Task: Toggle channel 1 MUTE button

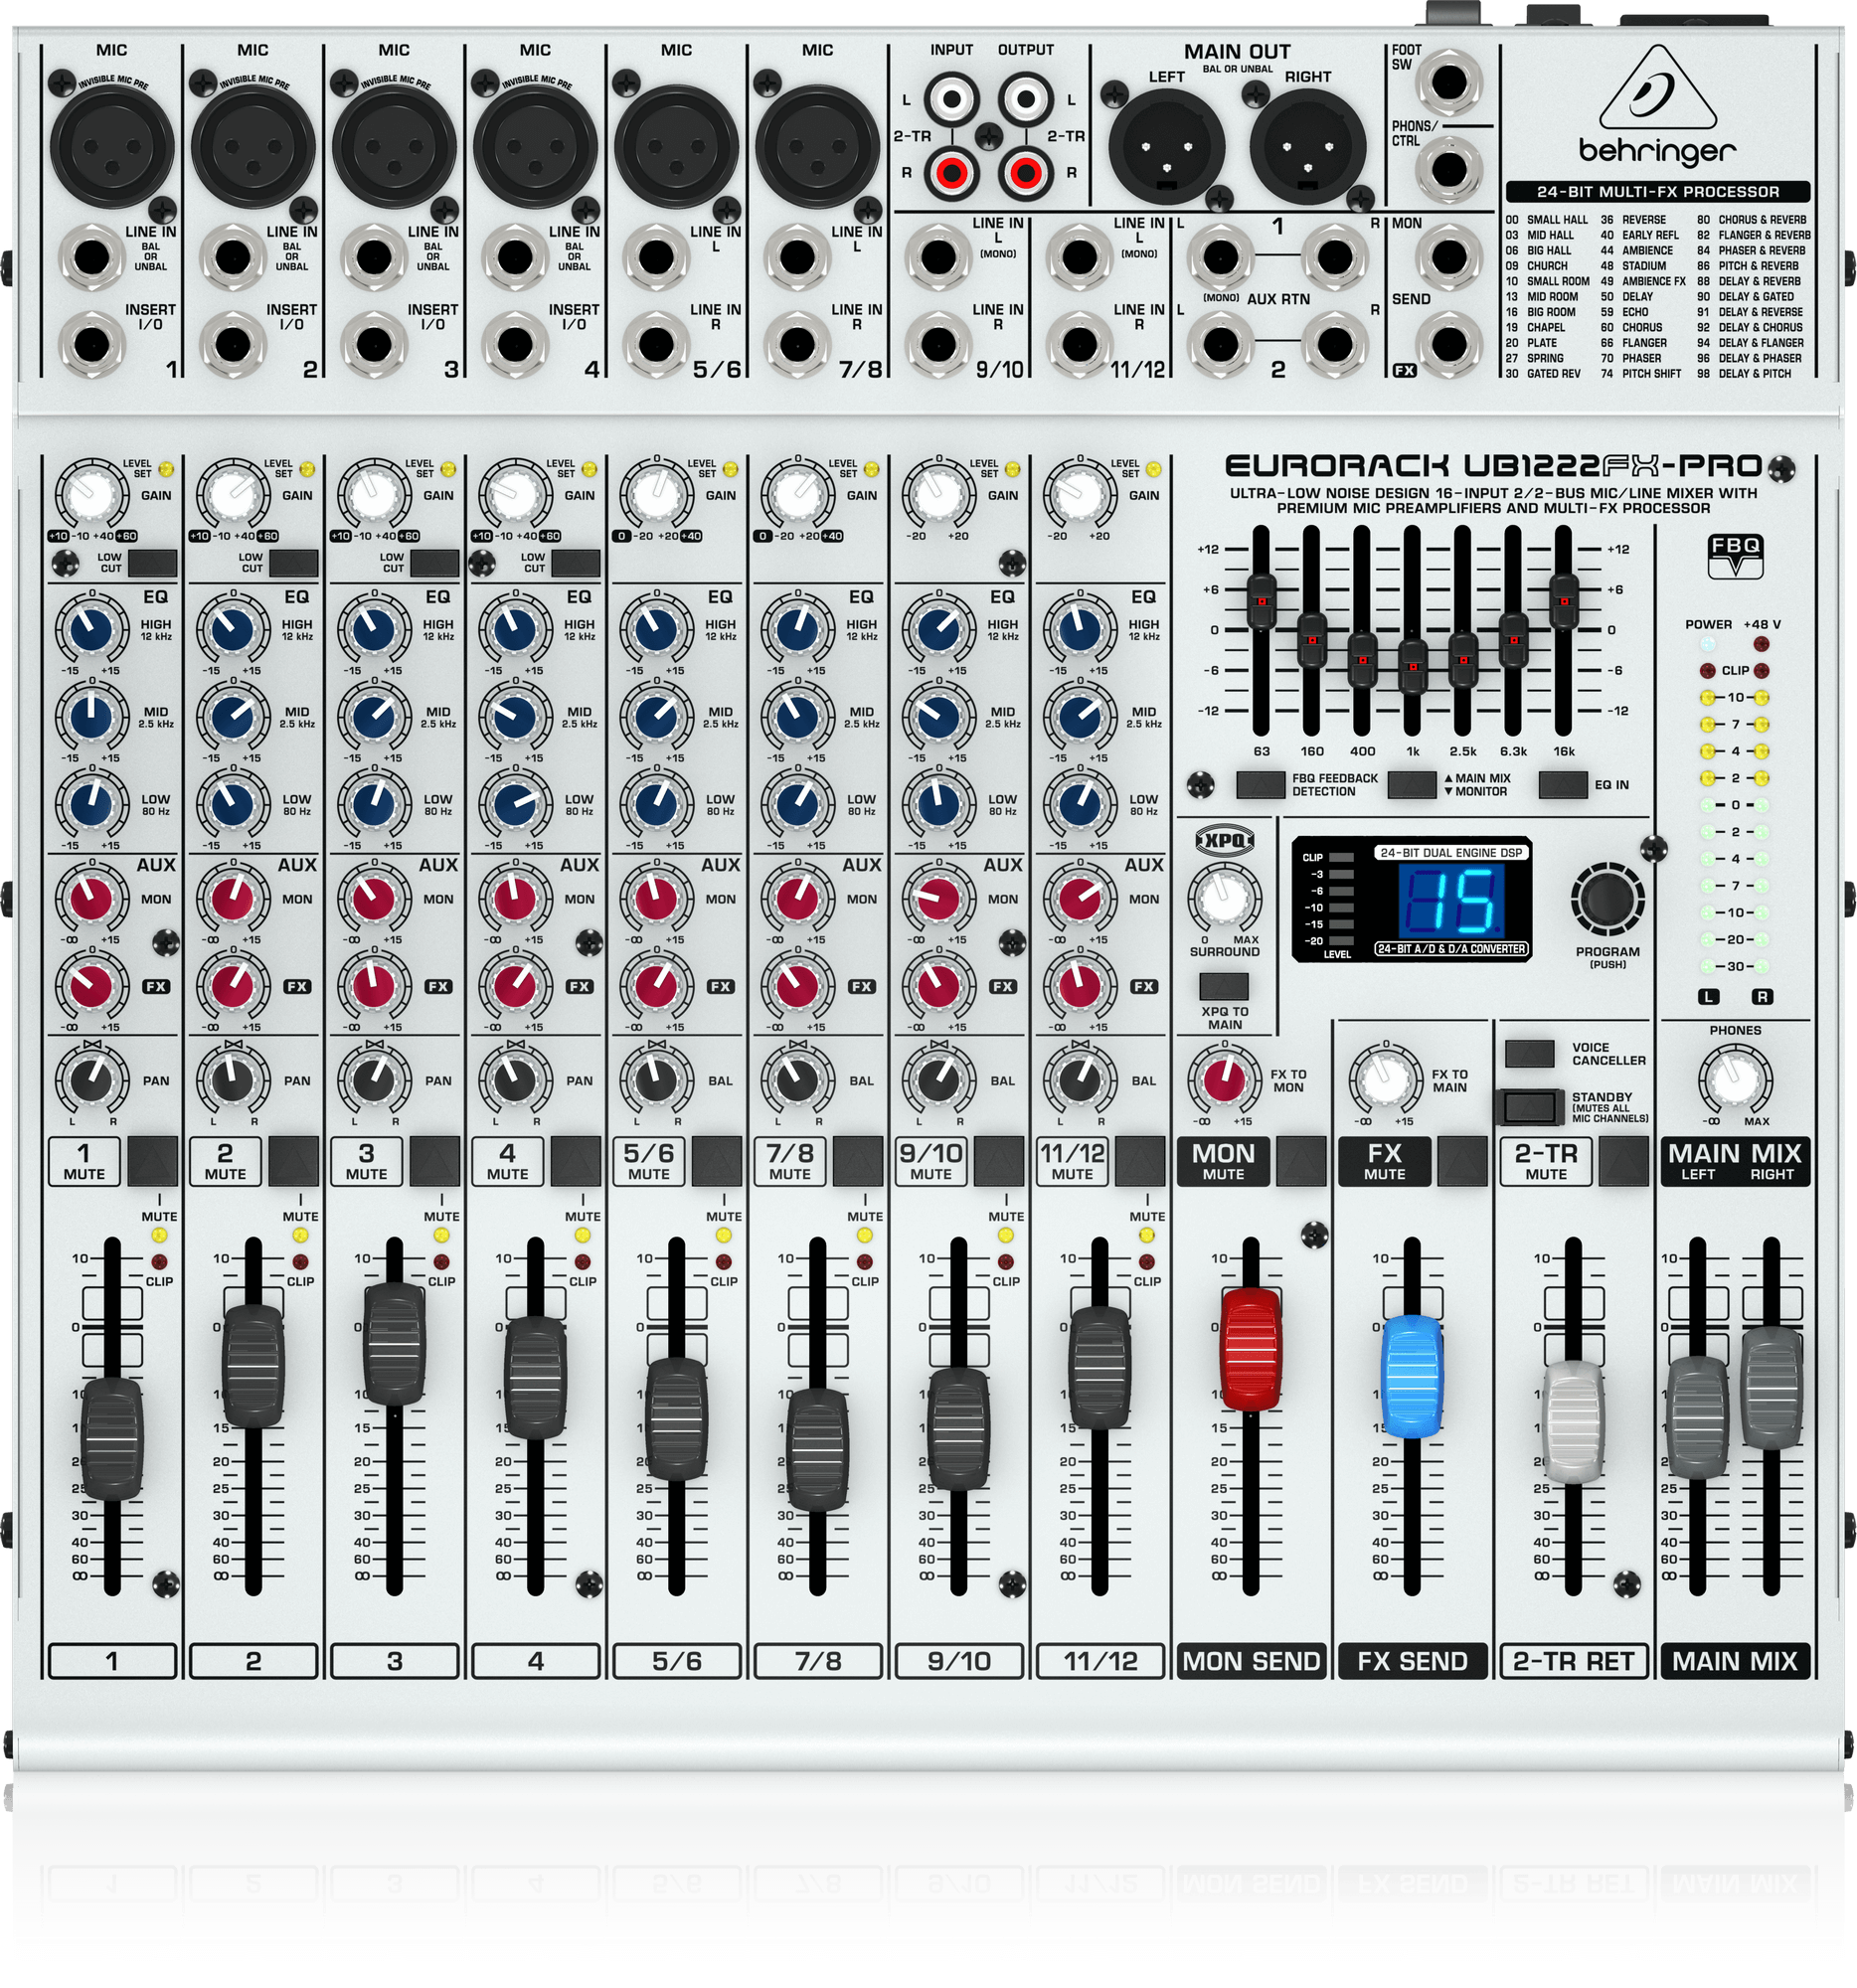Action: click(x=152, y=1161)
